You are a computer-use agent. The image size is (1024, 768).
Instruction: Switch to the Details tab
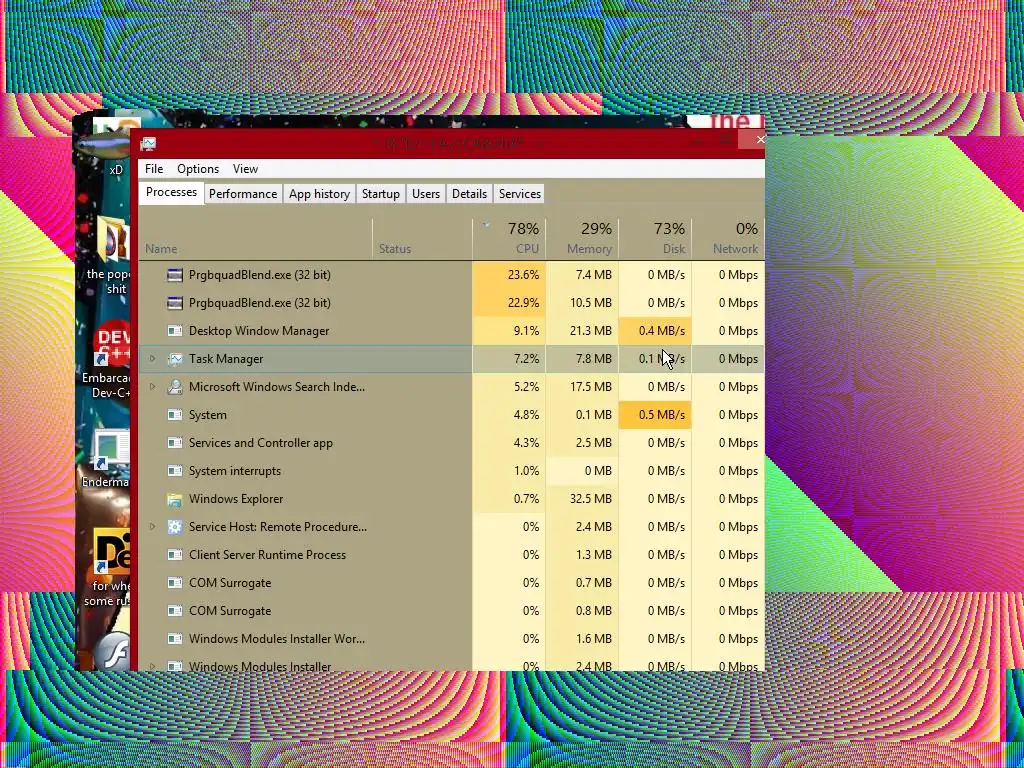[470, 194]
